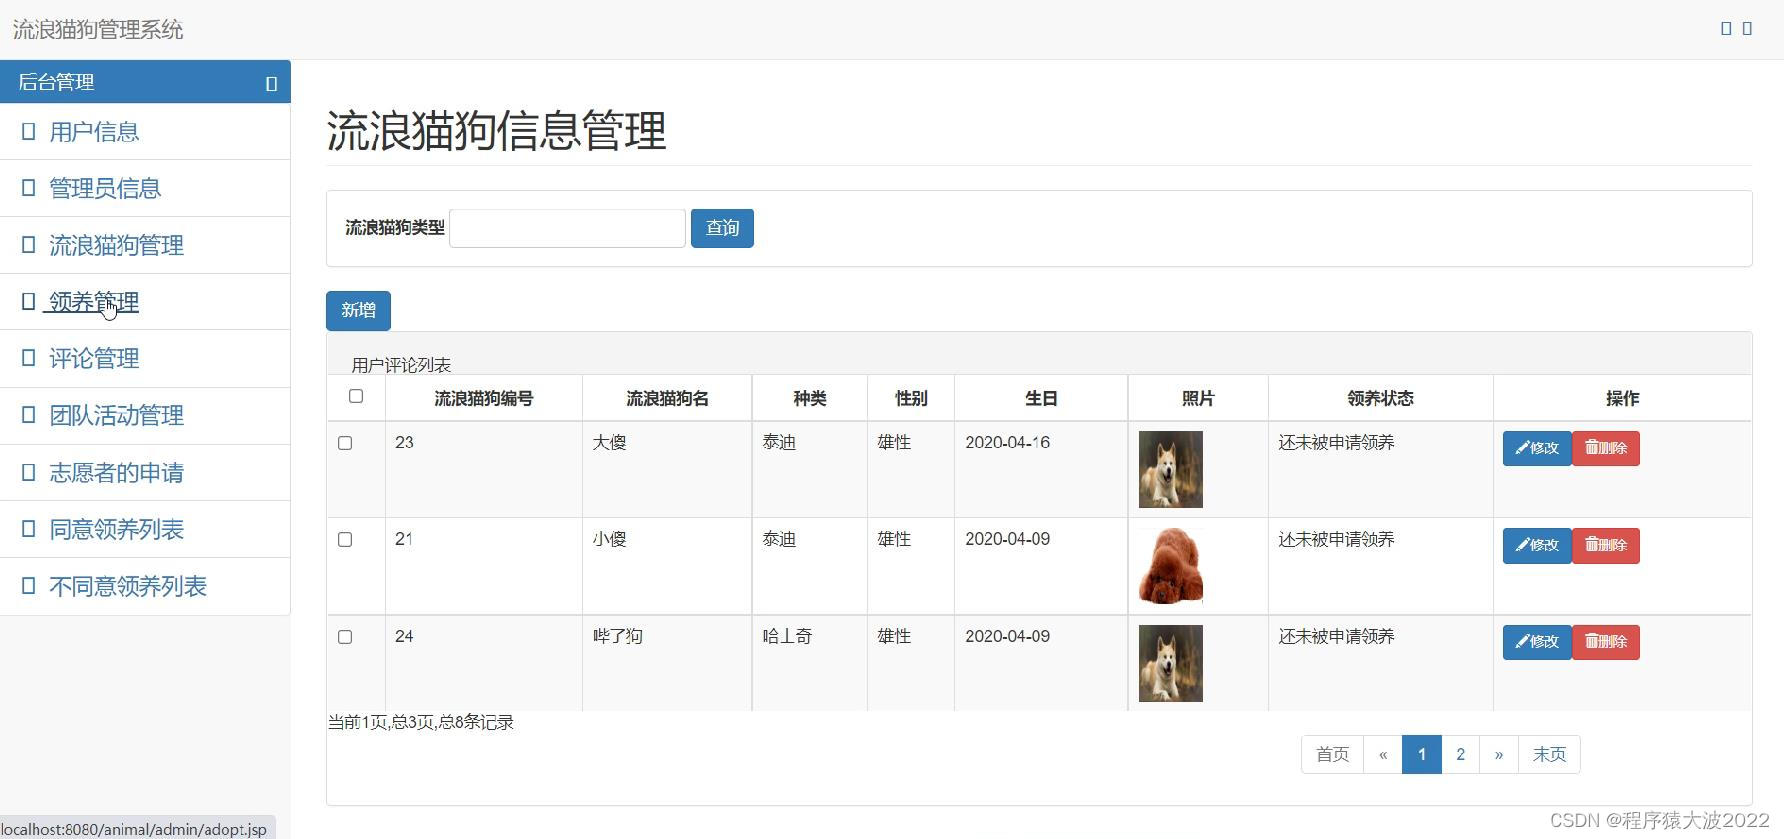Select page 1 in pagination
The height and width of the screenshot is (839, 1784).
[x=1422, y=754]
